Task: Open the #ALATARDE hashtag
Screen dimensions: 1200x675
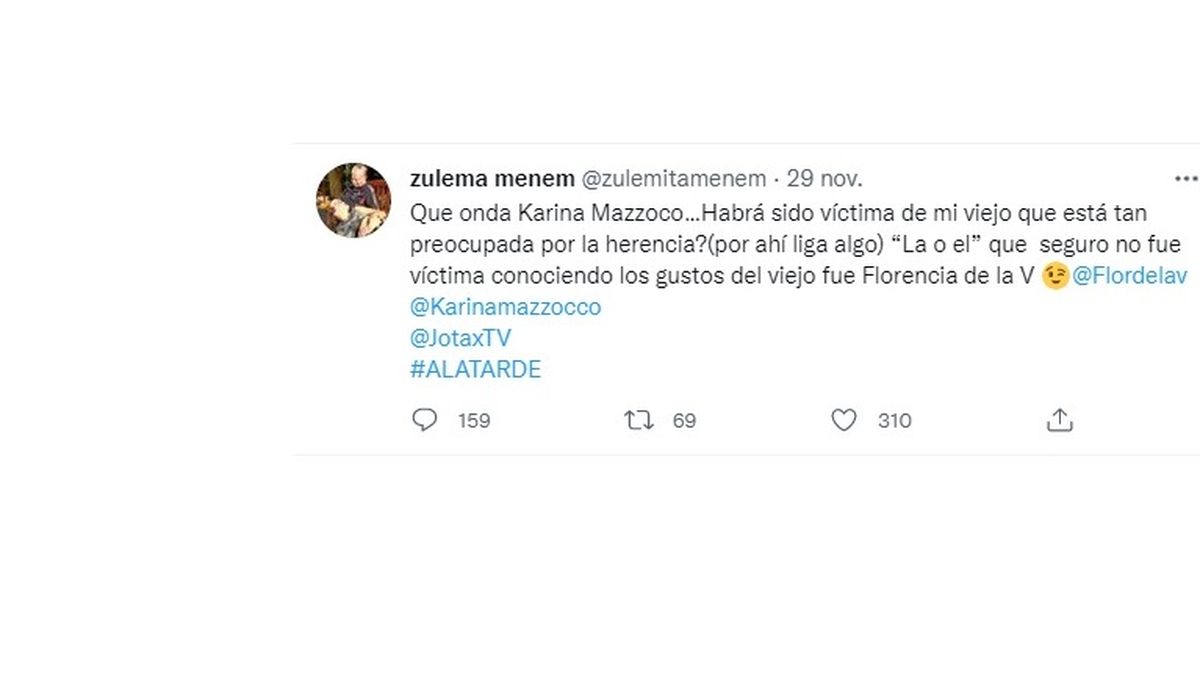Action: (x=476, y=369)
